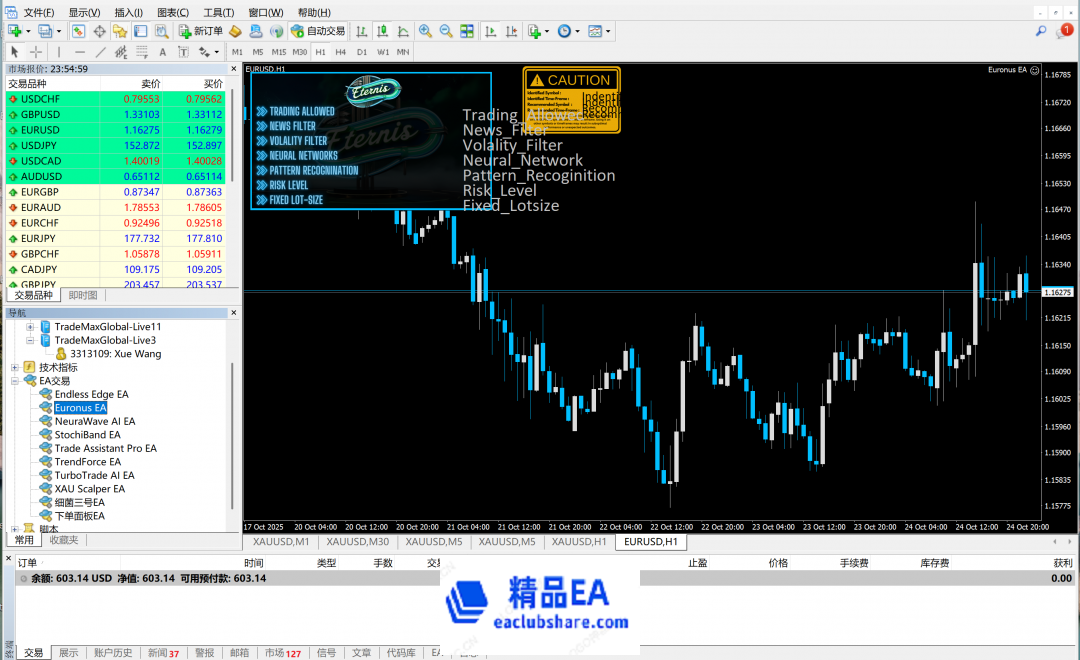Toggle the AutoTrading (自动交易) button

click(318, 31)
